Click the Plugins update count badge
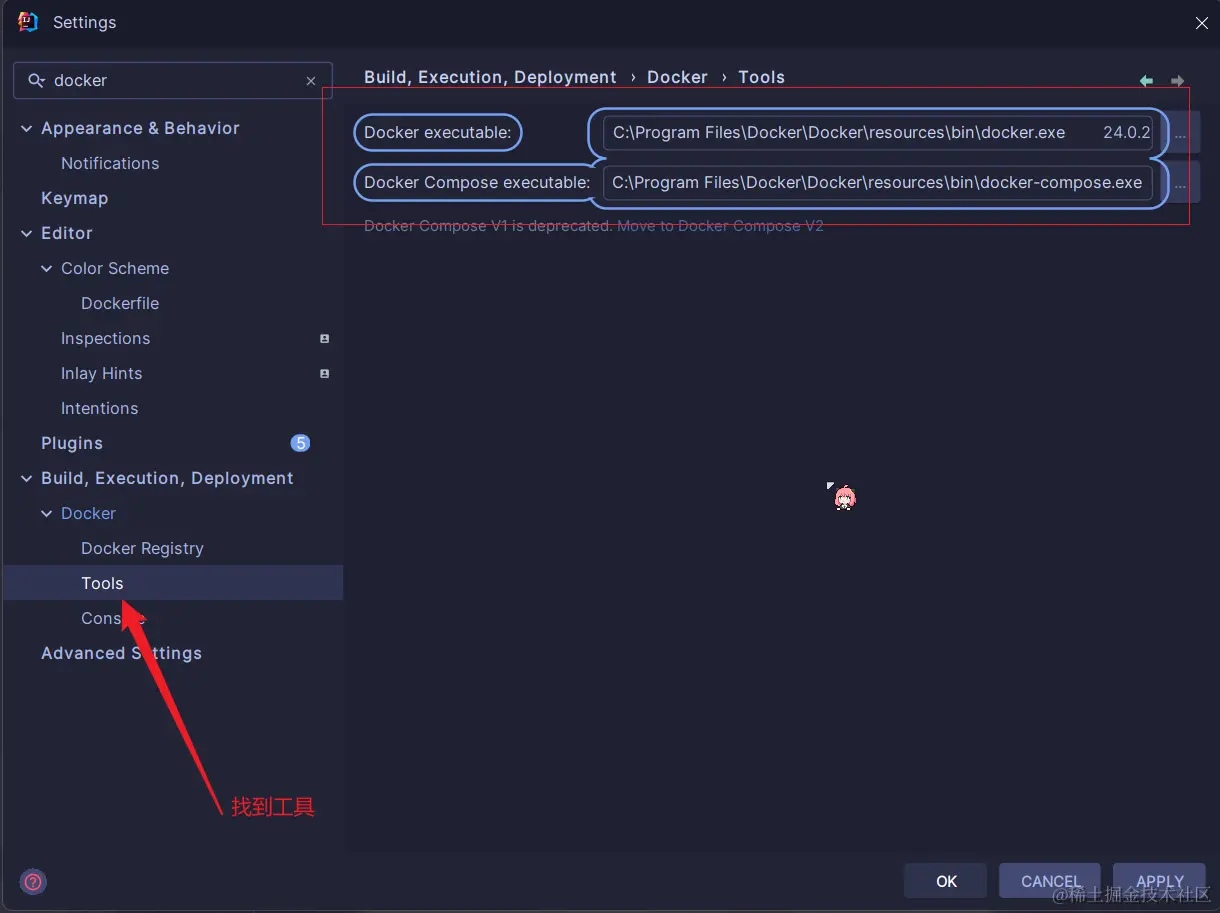The width and height of the screenshot is (1220, 913). 300,443
